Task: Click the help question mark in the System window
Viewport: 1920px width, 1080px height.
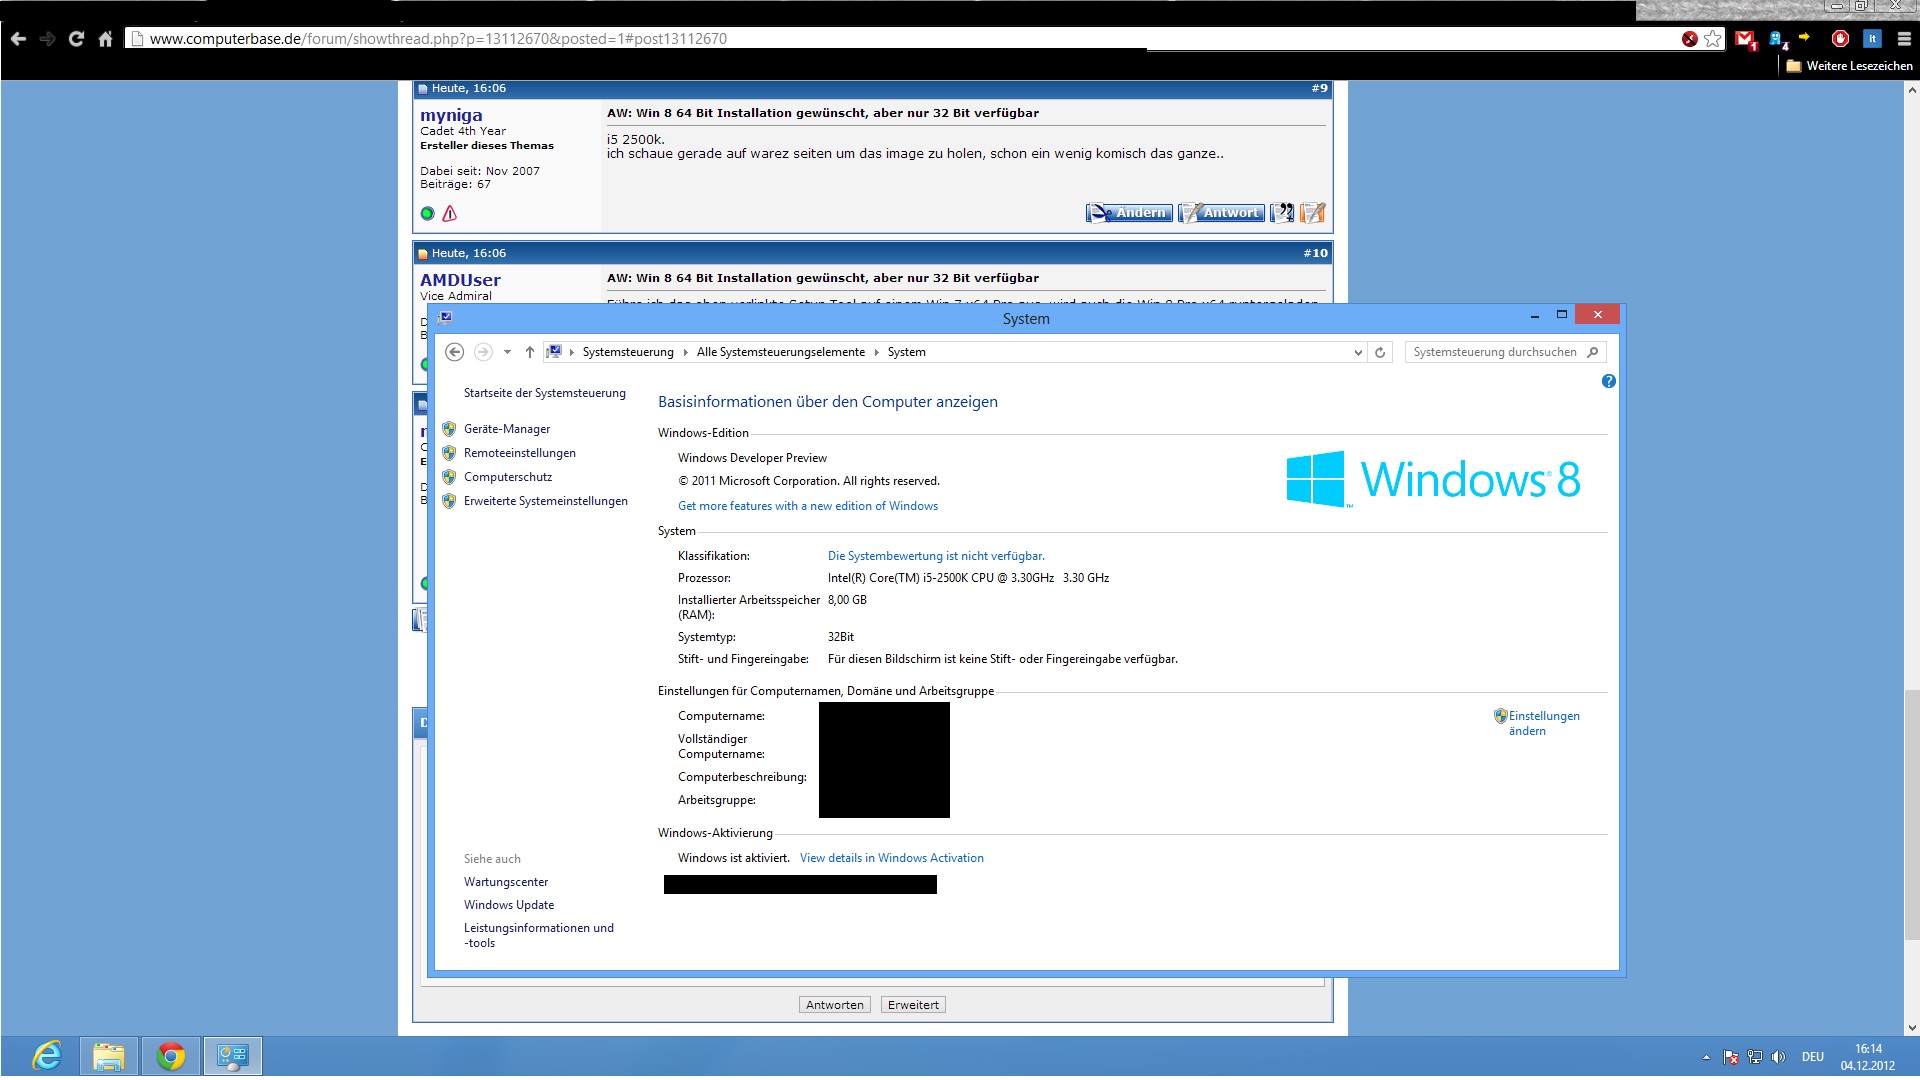Action: pos(1608,381)
